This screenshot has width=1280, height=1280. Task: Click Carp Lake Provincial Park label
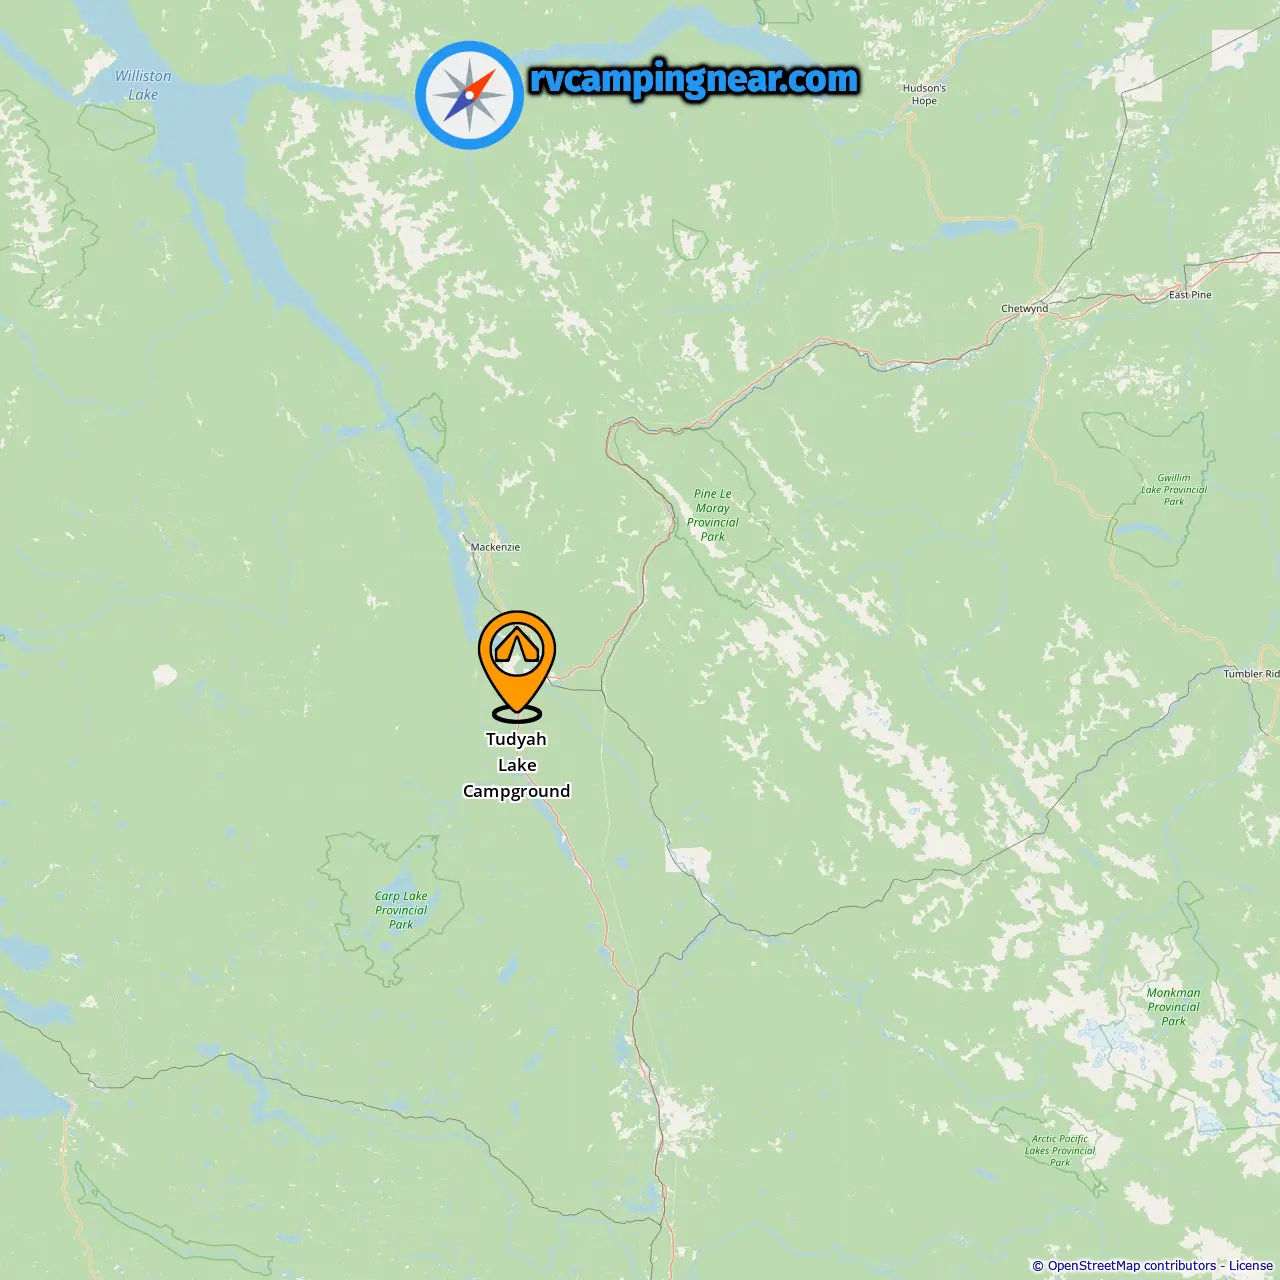point(401,910)
